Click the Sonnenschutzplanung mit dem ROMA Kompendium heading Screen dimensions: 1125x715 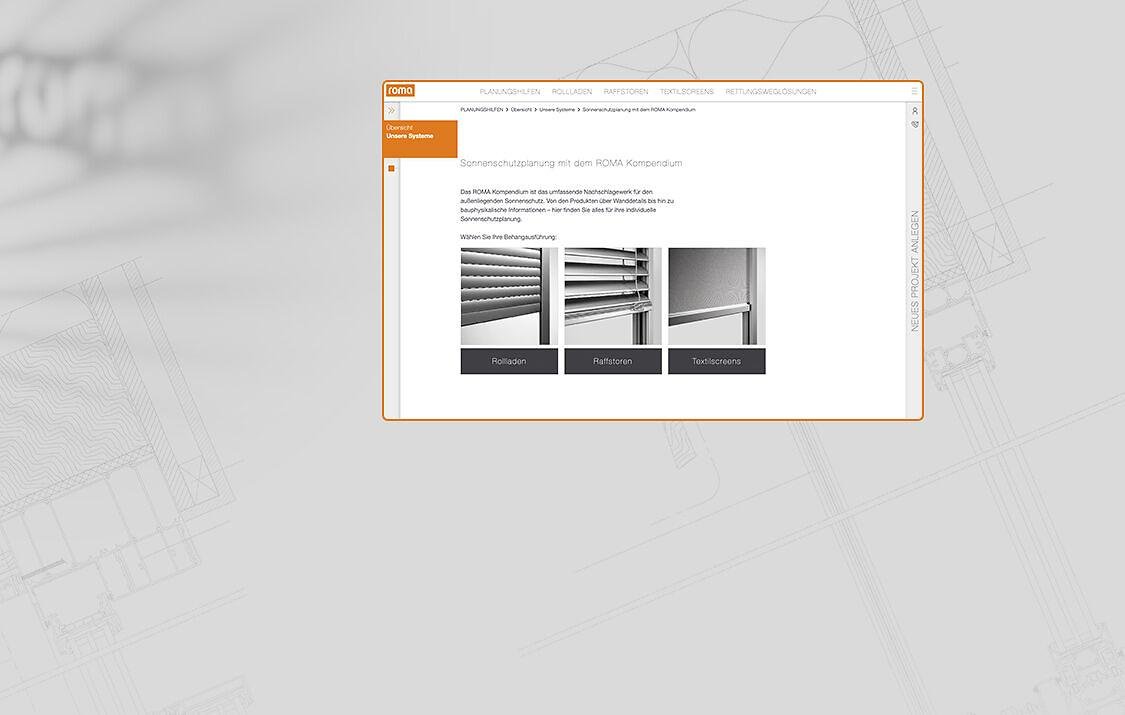(571, 164)
